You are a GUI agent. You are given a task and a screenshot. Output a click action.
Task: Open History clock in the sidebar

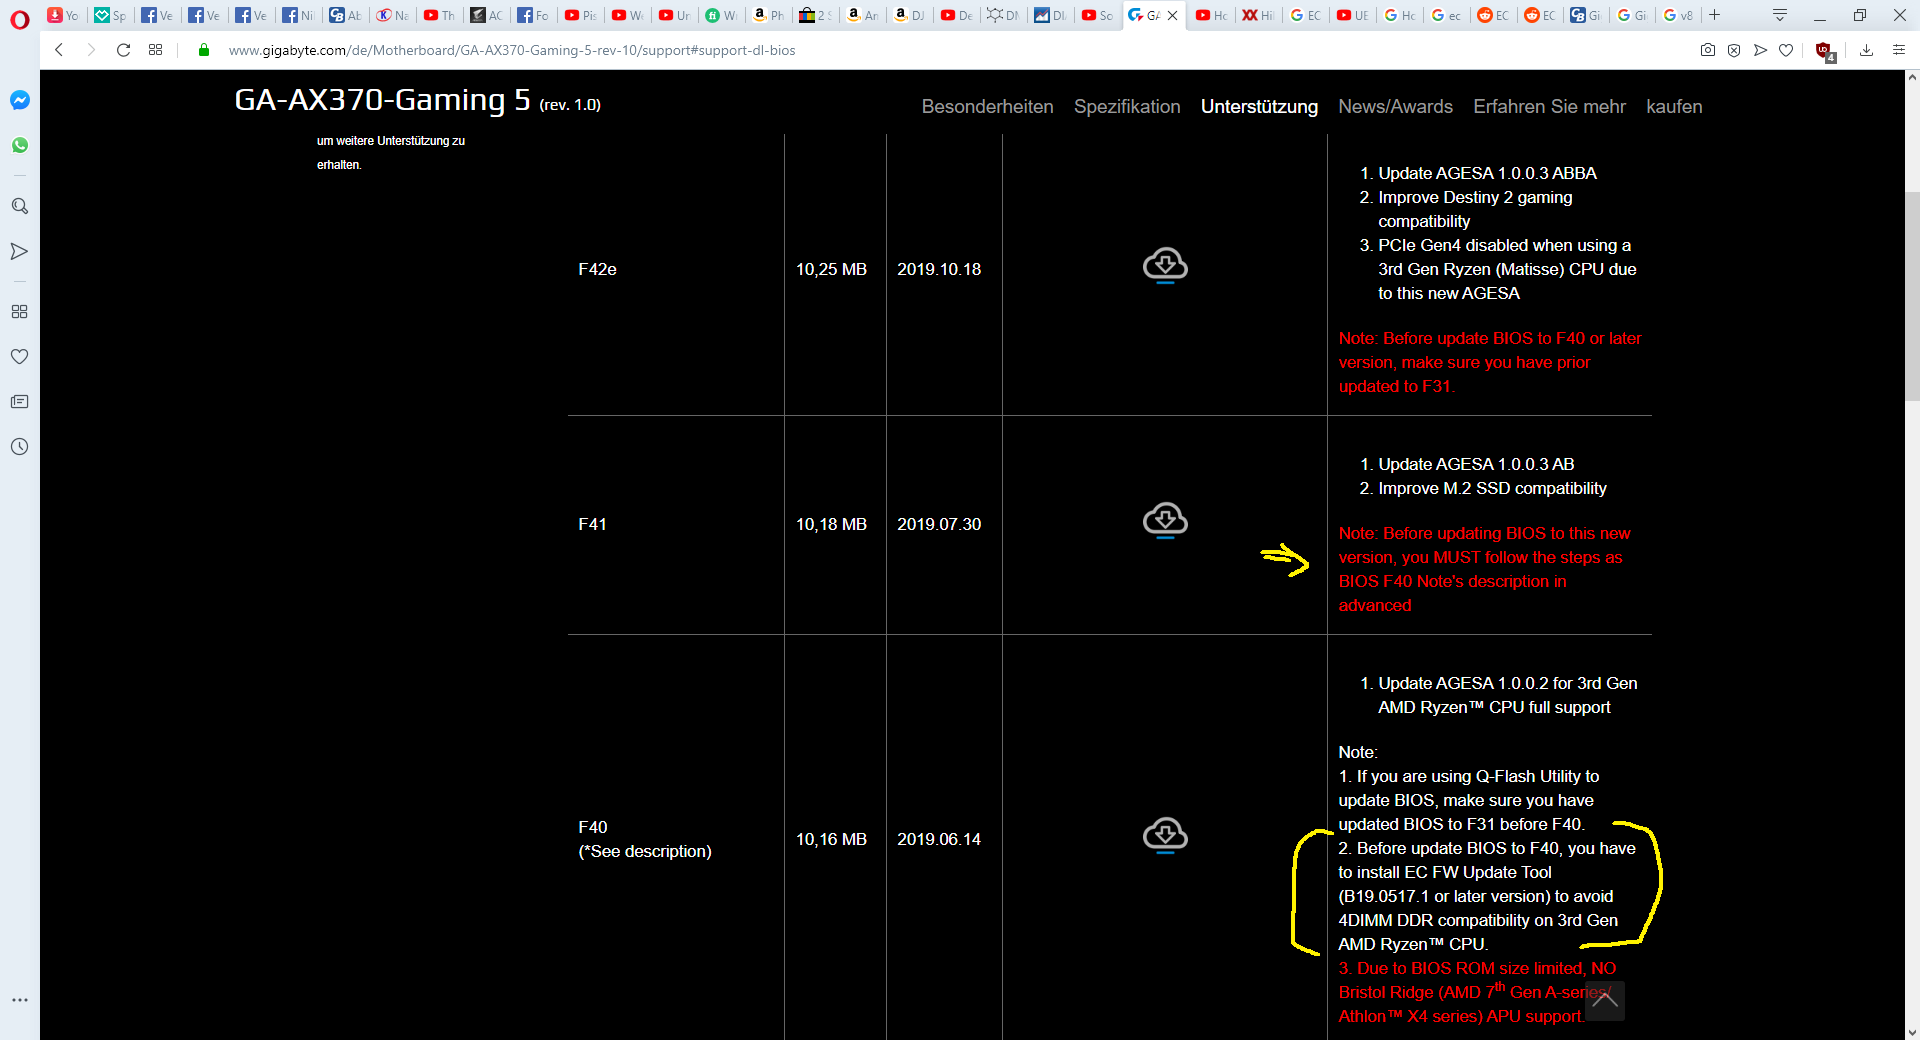click(x=19, y=446)
